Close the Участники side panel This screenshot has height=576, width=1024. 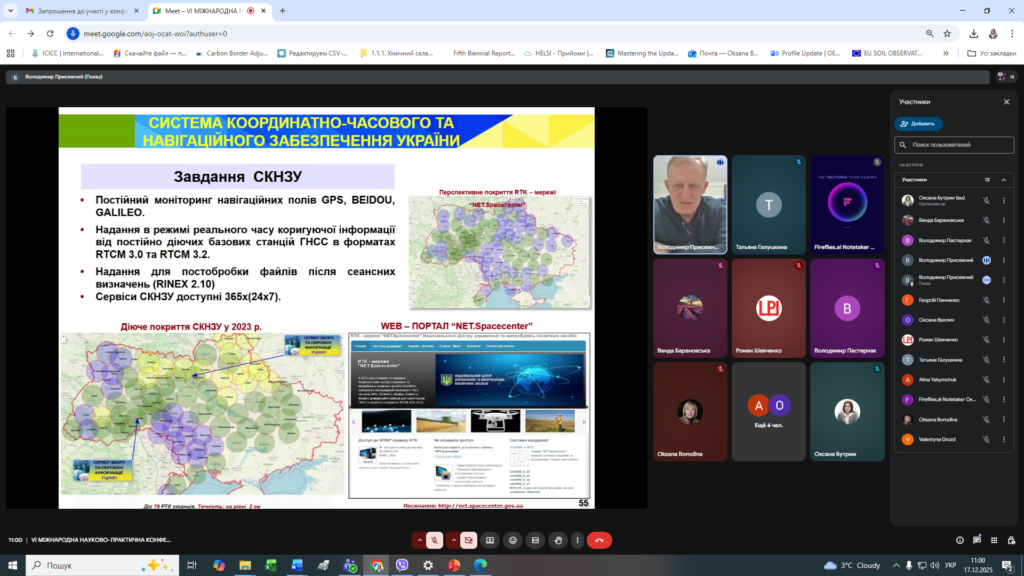(x=1006, y=102)
